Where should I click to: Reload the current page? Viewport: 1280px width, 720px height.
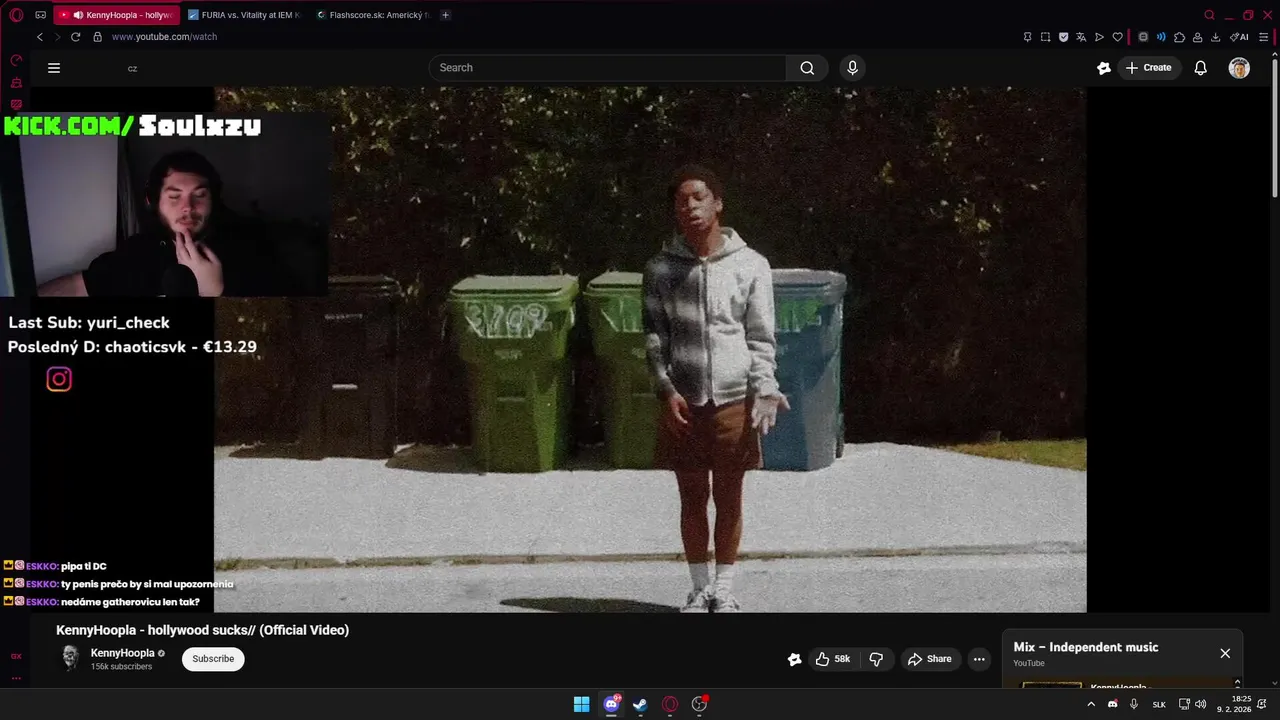(75, 37)
